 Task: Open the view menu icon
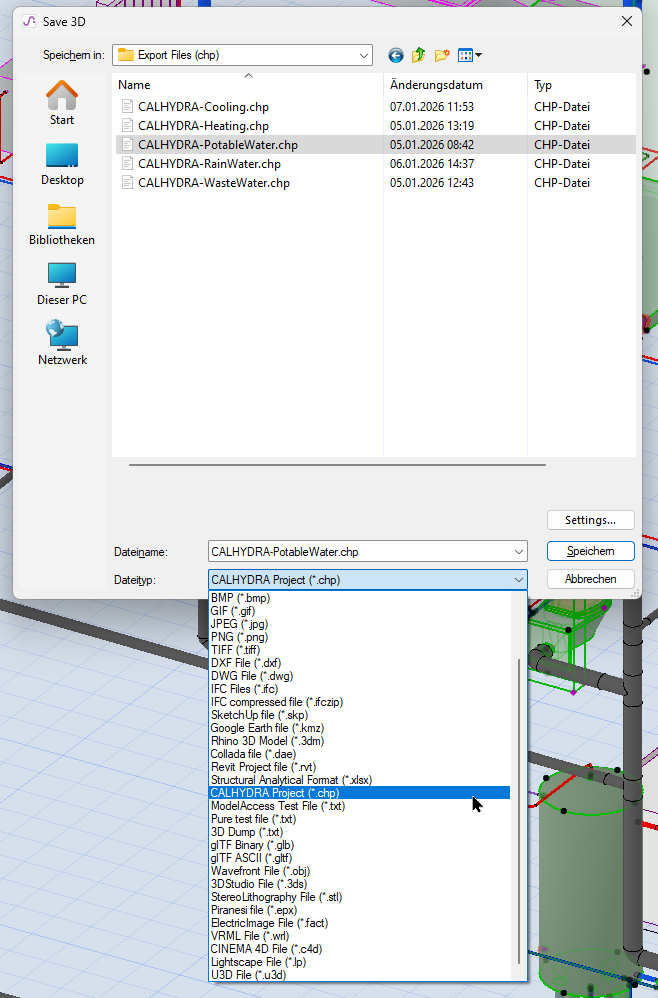pyautogui.click(x=470, y=55)
